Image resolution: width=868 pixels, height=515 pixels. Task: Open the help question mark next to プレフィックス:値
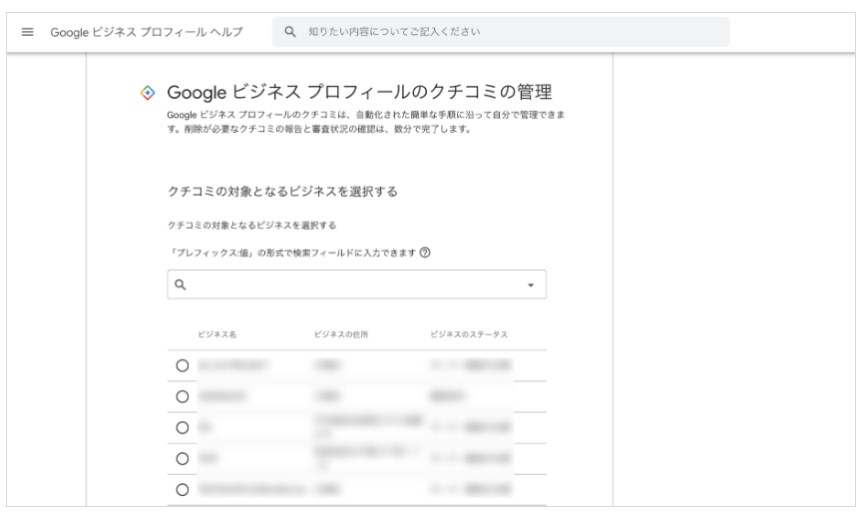click(425, 253)
